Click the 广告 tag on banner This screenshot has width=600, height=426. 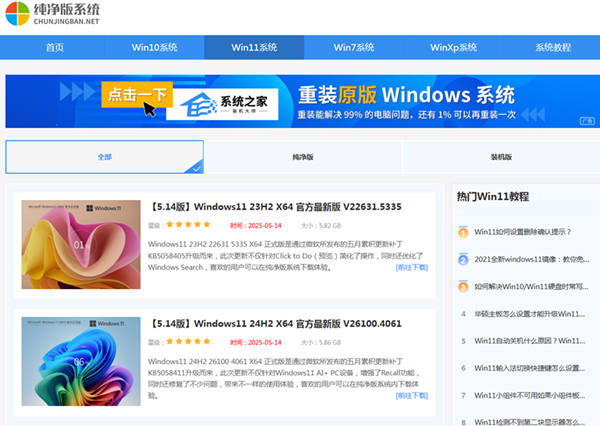[x=586, y=120]
